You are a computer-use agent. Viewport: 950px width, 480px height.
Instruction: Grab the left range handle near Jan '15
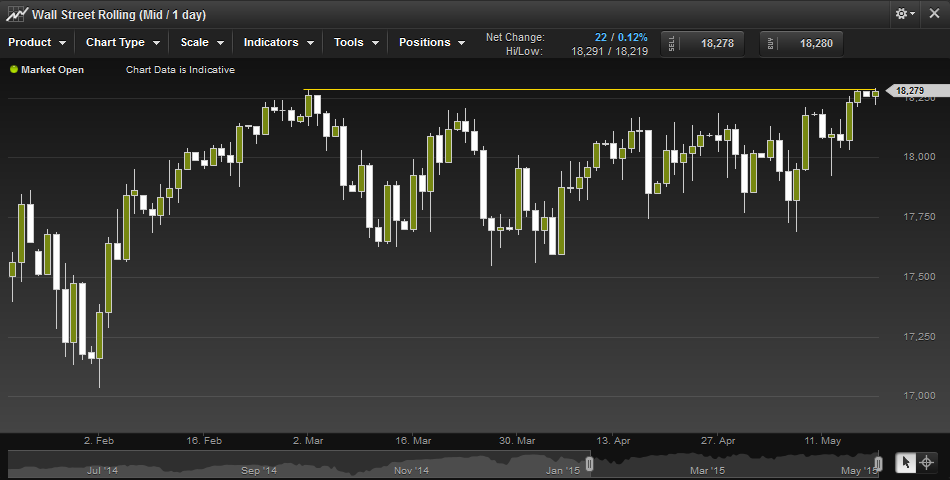click(x=590, y=463)
